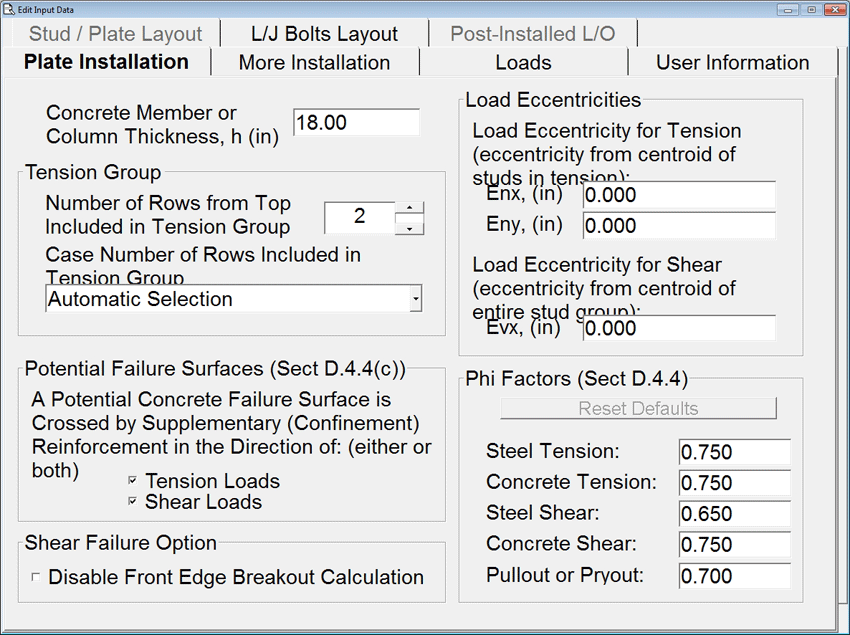Decrease number of rows with down arrow
This screenshot has width=850, height=635.
(409, 228)
